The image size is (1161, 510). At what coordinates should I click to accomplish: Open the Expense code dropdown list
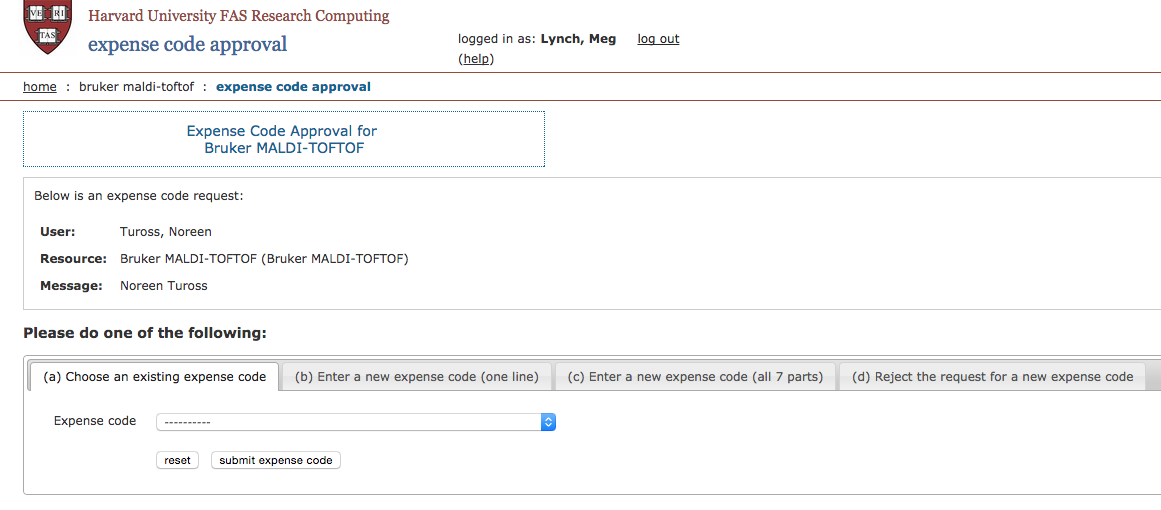point(355,422)
